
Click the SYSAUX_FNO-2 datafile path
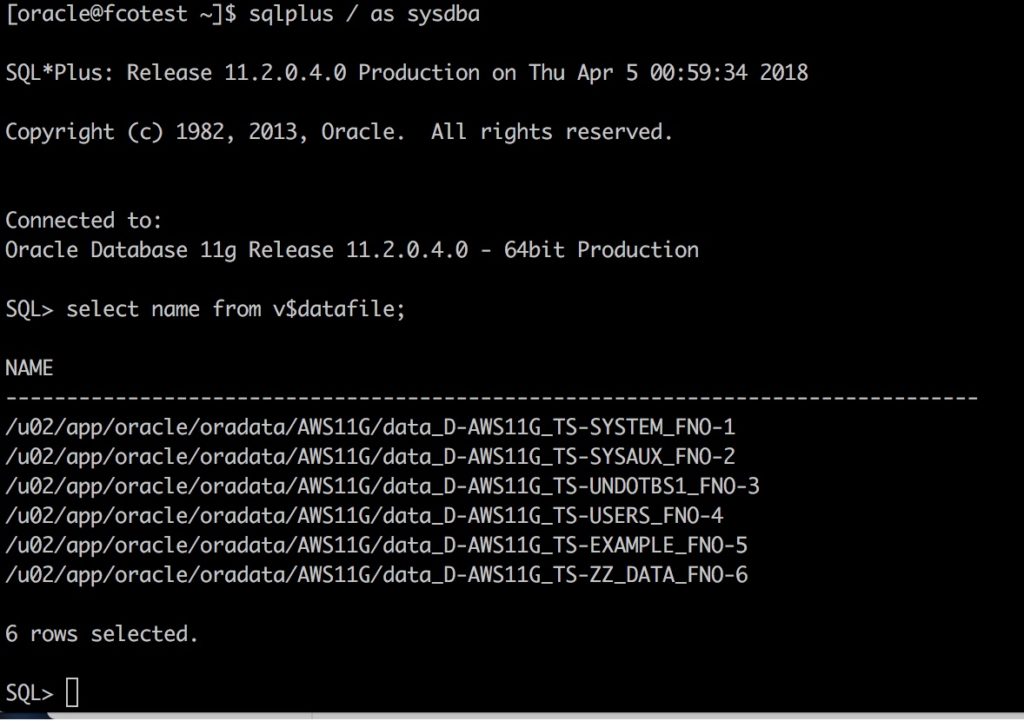[x=370, y=457]
